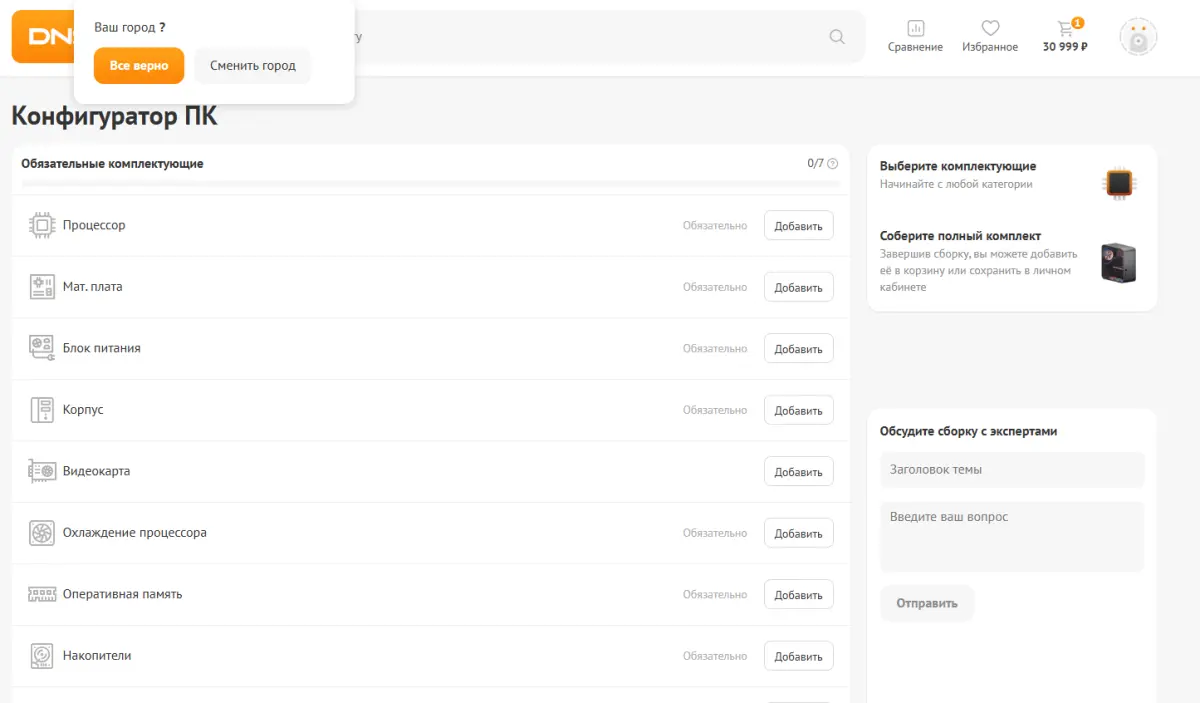This screenshot has height=703, width=1200.
Task: Click the Корпус case icon
Action: click(41, 410)
